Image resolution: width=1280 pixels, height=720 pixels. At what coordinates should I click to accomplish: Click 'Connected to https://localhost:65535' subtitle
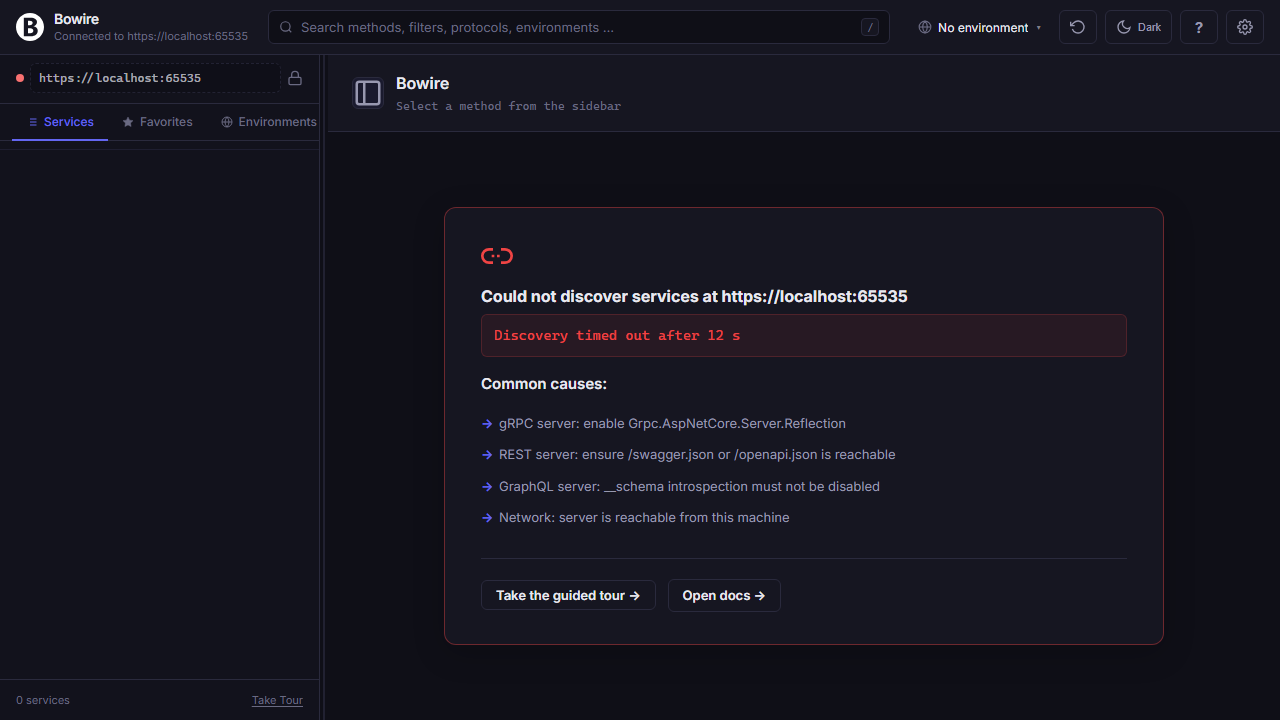[x=151, y=36]
